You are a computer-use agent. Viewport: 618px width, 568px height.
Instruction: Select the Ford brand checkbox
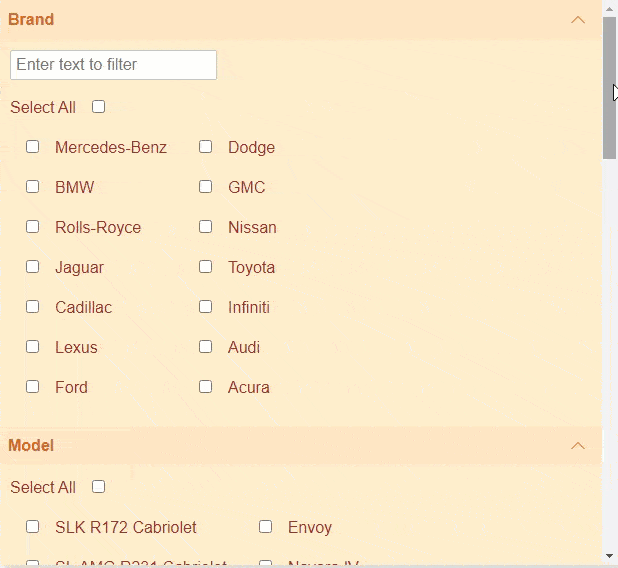[x=33, y=387]
